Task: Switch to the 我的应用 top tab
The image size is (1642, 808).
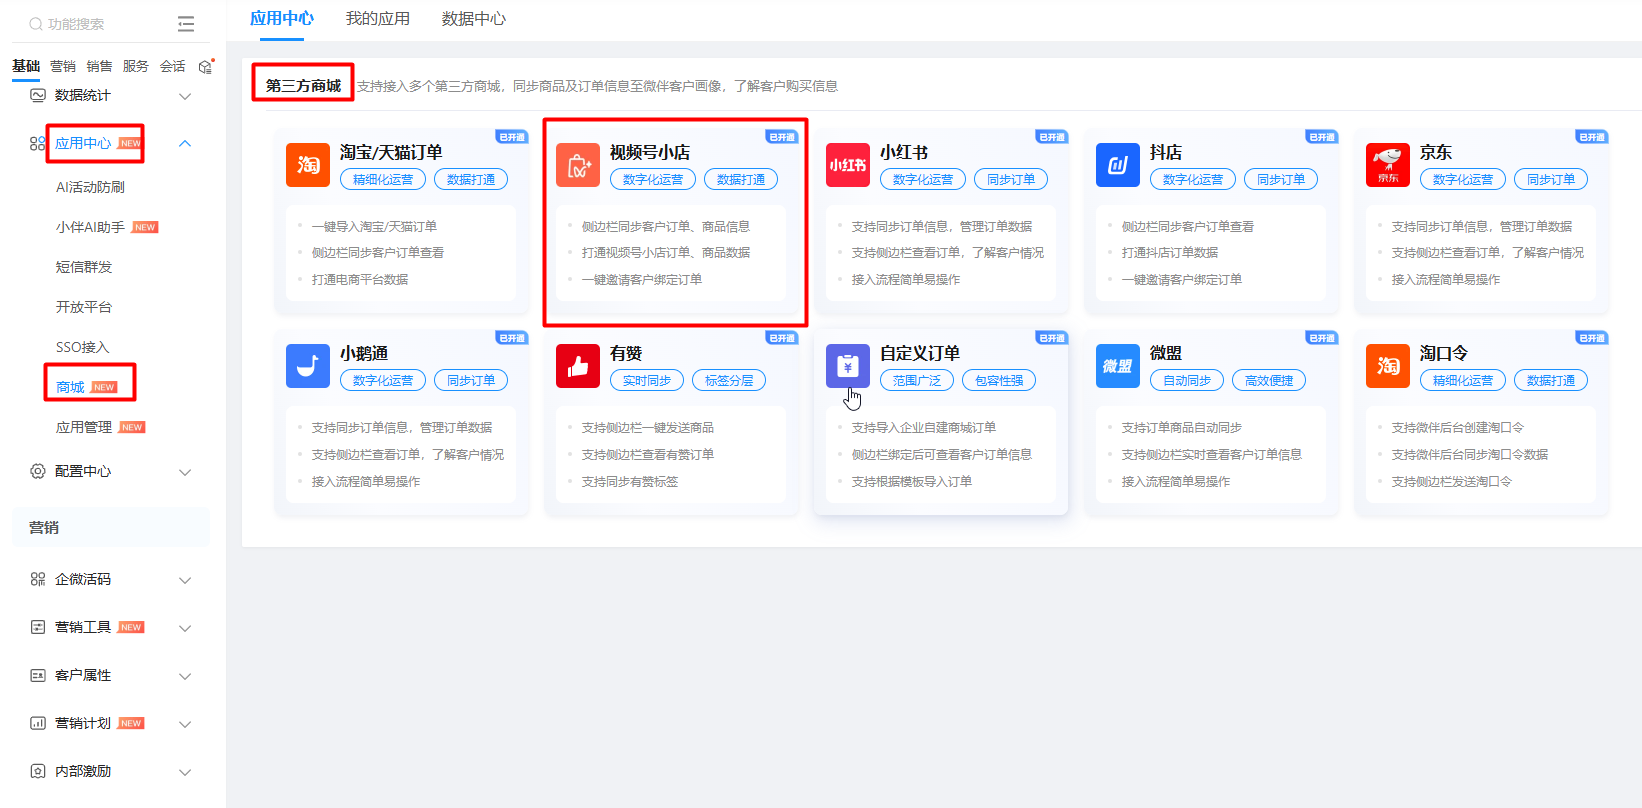Action: pyautogui.click(x=378, y=18)
